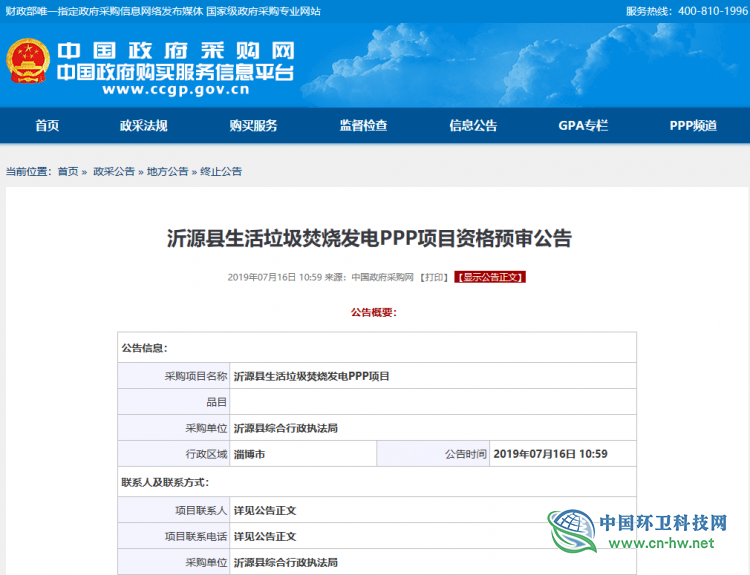Switch to the PPP频道 channel
Viewport: 750px width, 575px height.
pyautogui.click(x=693, y=126)
